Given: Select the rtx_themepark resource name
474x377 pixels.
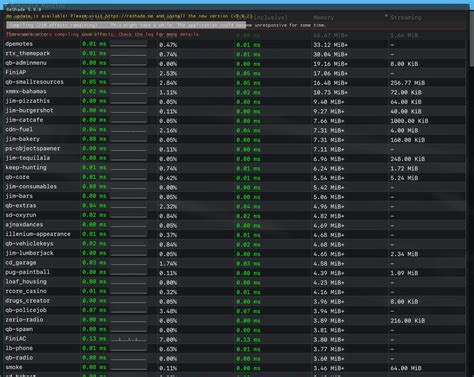Looking at the screenshot, I should (28, 53).
